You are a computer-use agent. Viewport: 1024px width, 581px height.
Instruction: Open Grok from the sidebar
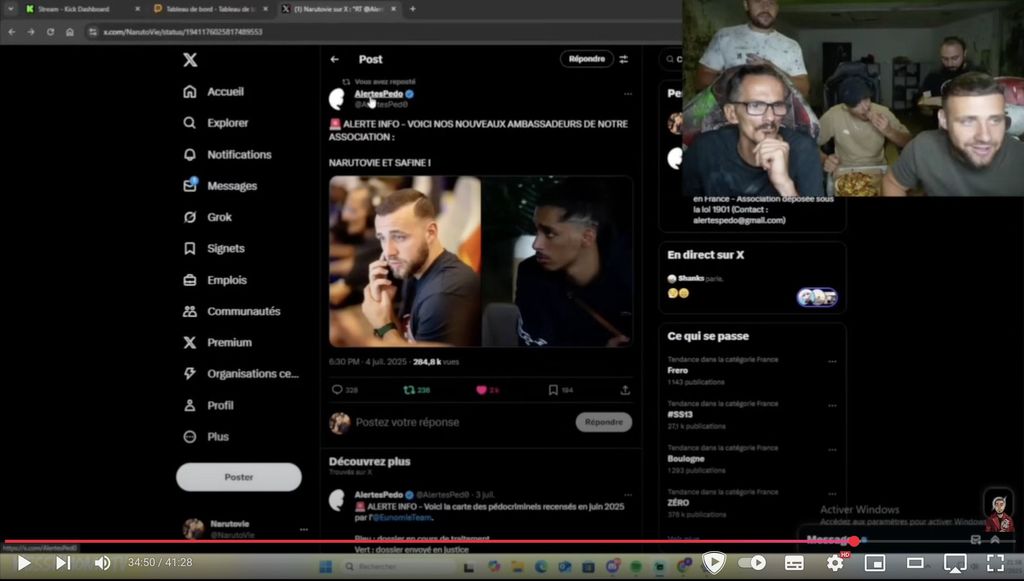[208, 217]
